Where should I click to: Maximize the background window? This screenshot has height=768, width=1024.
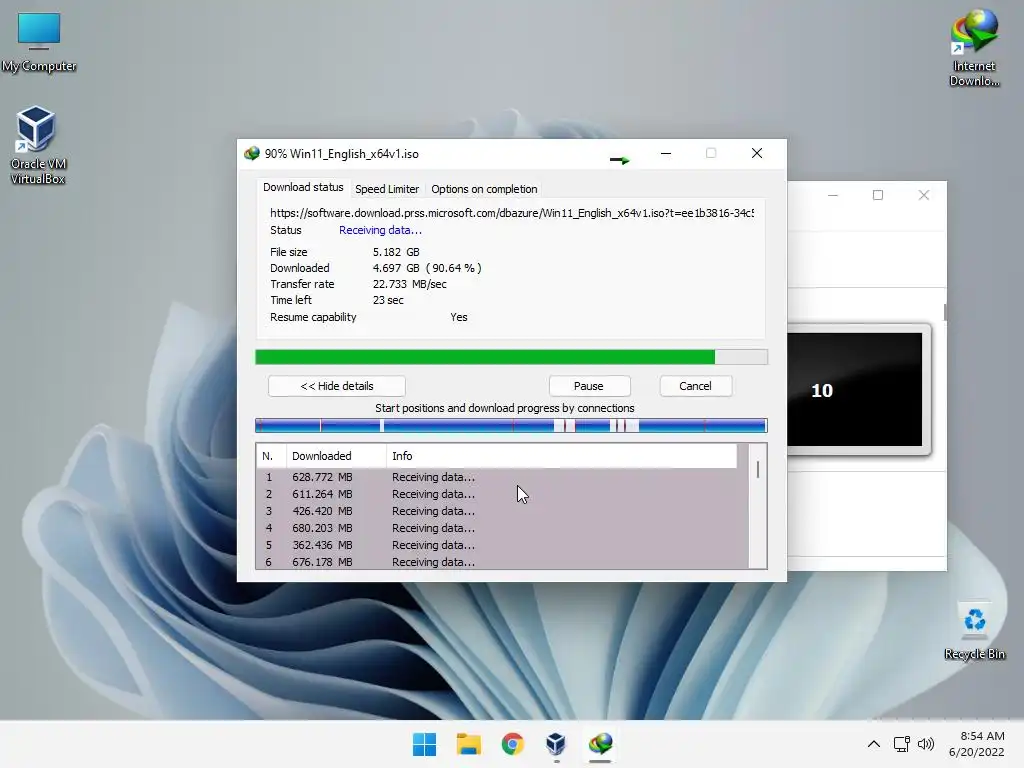click(878, 195)
